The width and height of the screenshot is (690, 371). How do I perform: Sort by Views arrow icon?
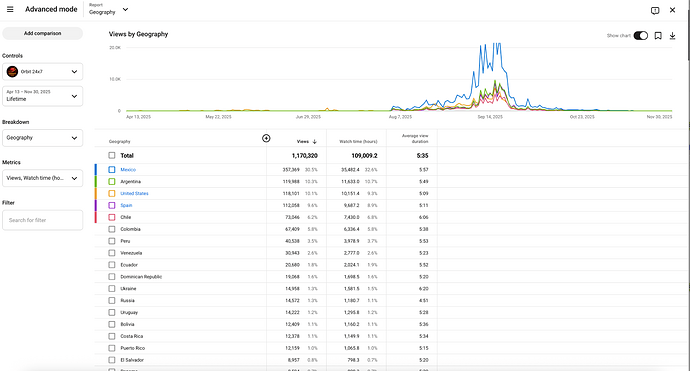coord(315,142)
